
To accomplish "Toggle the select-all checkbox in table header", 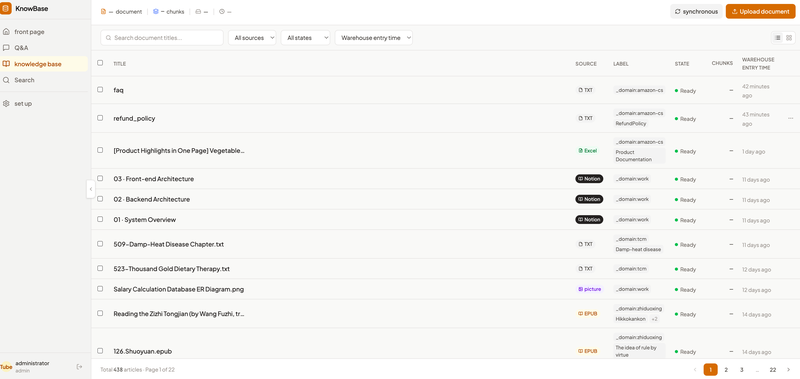I will click(100, 63).
